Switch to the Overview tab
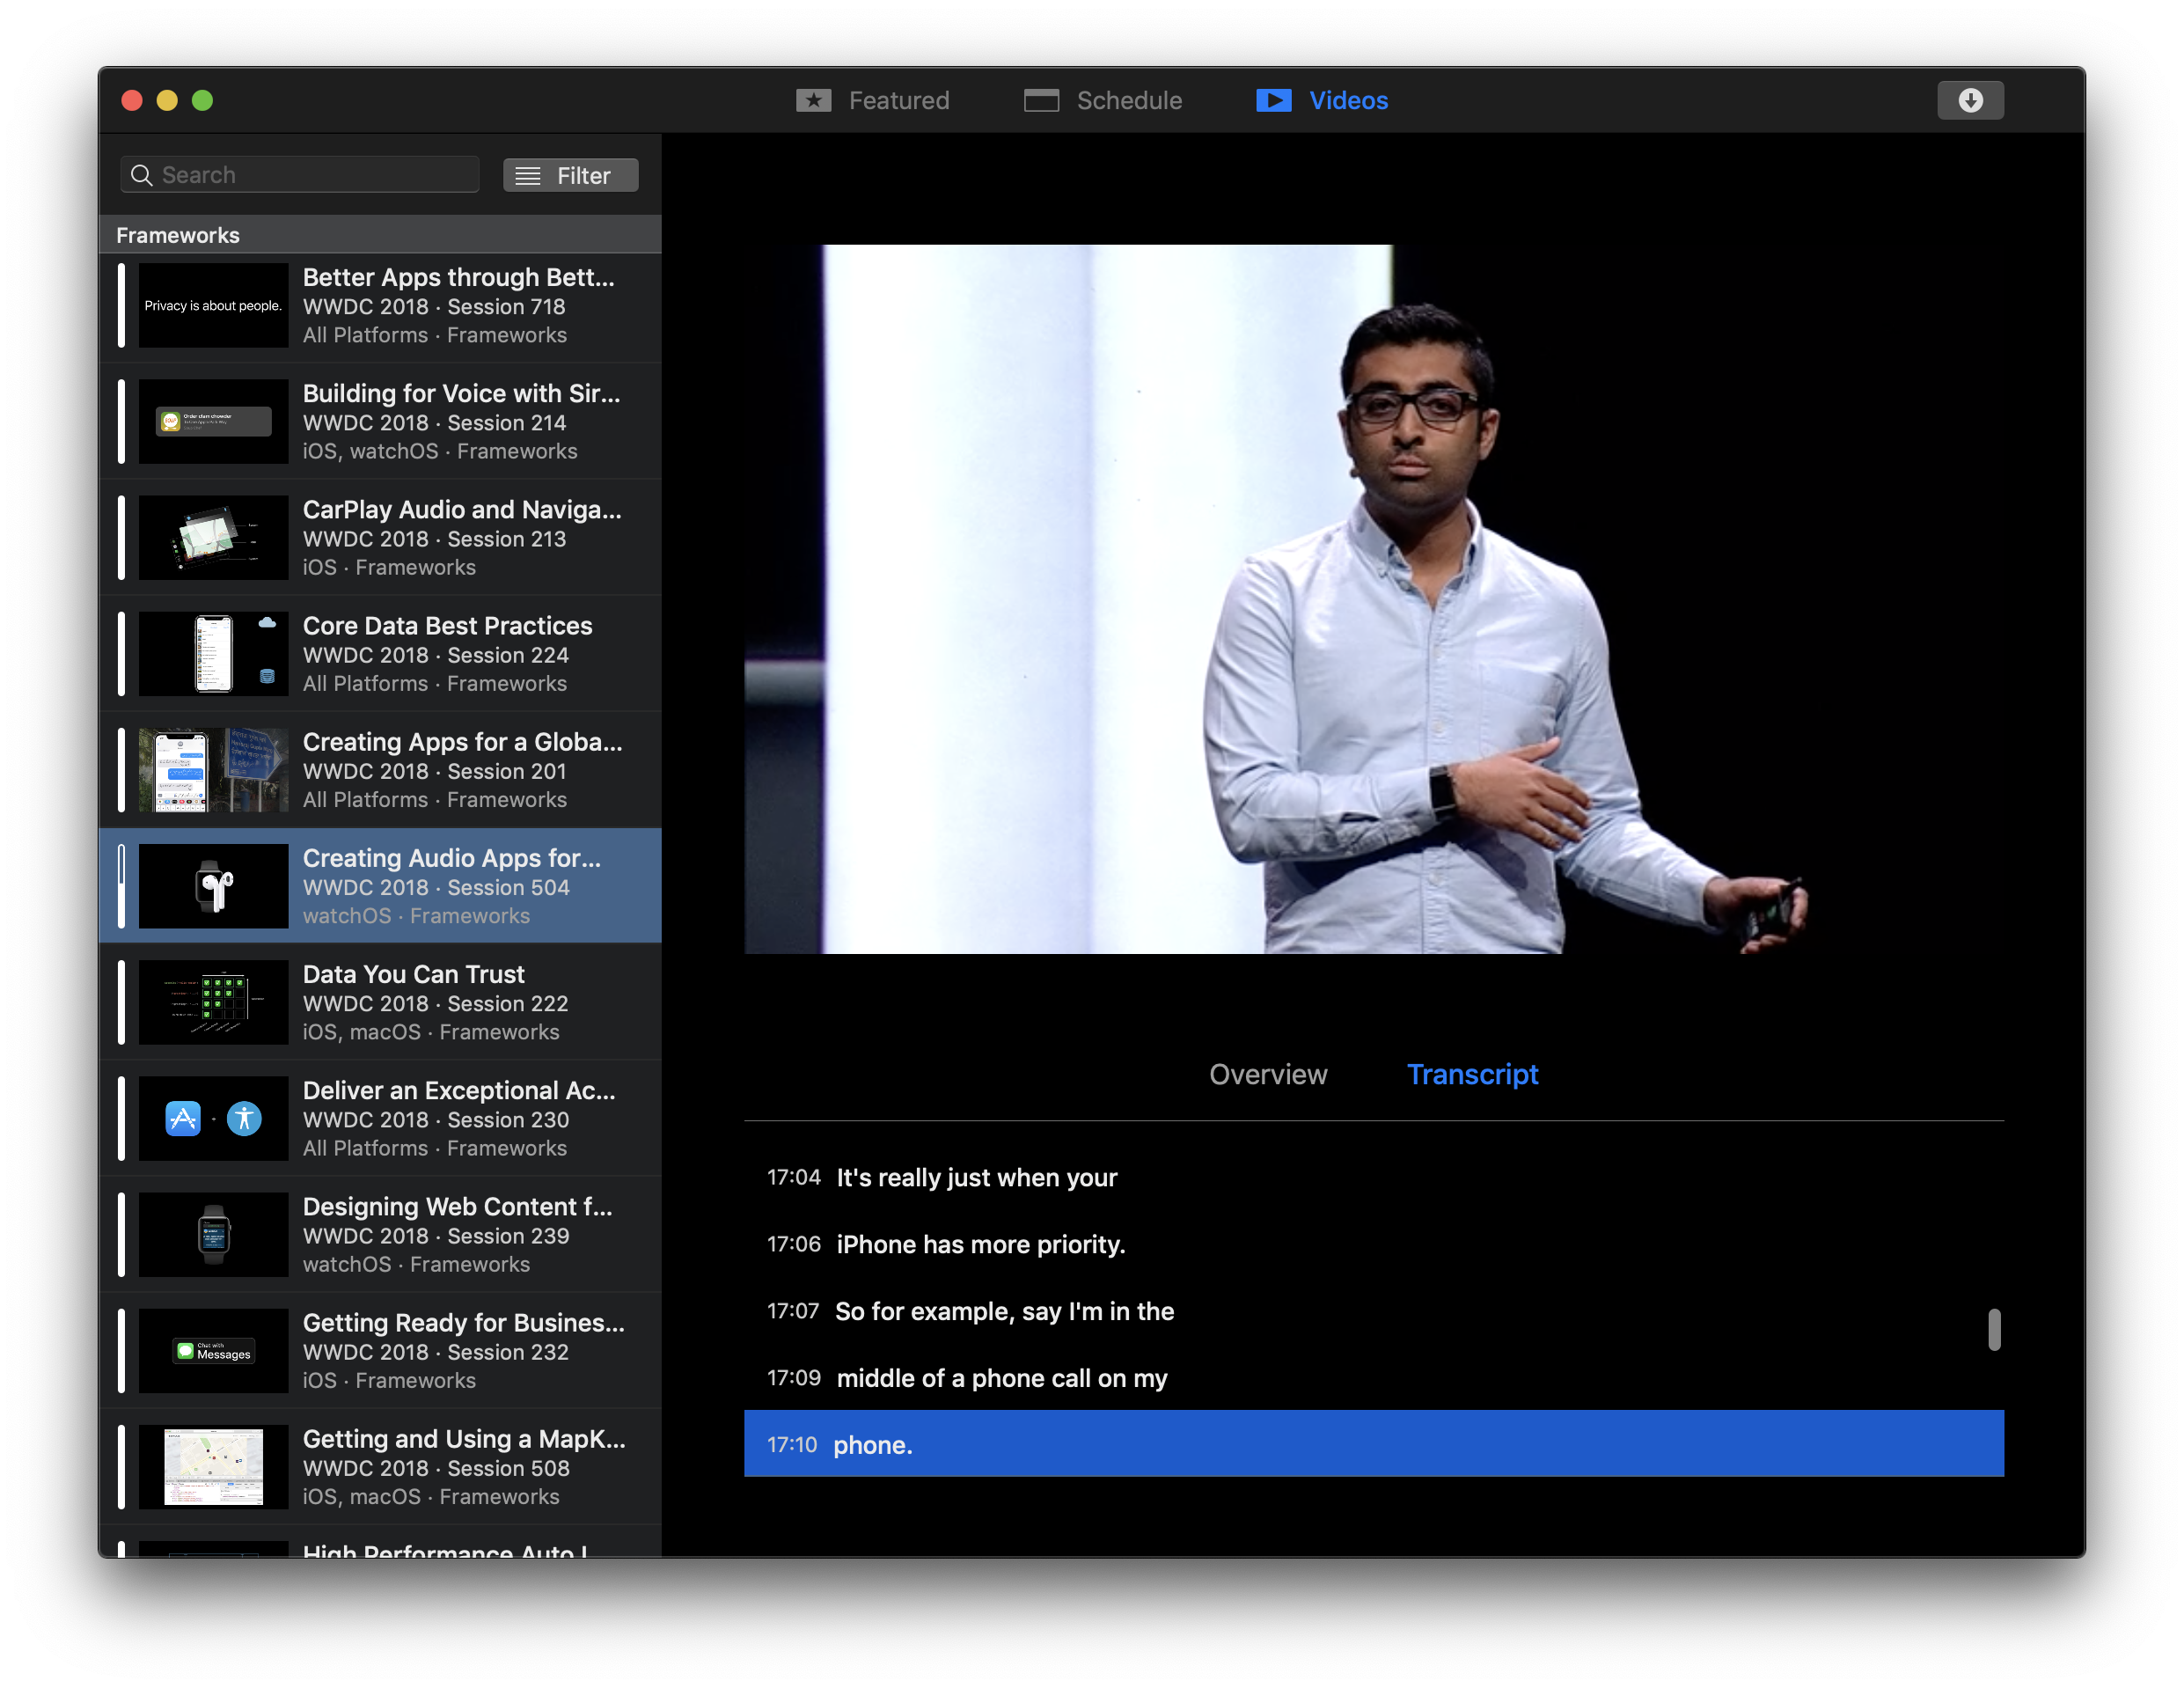The image size is (2184, 1688). point(1267,1074)
